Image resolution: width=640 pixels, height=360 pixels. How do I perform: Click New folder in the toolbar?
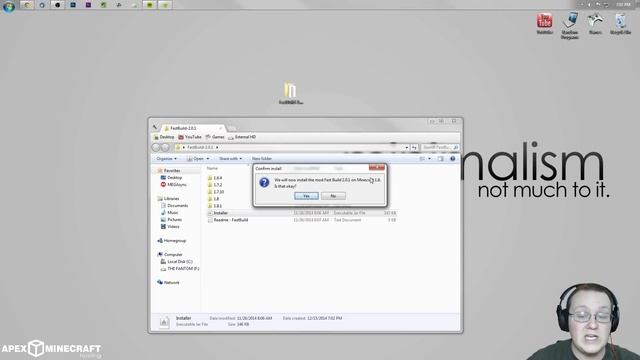click(x=262, y=158)
